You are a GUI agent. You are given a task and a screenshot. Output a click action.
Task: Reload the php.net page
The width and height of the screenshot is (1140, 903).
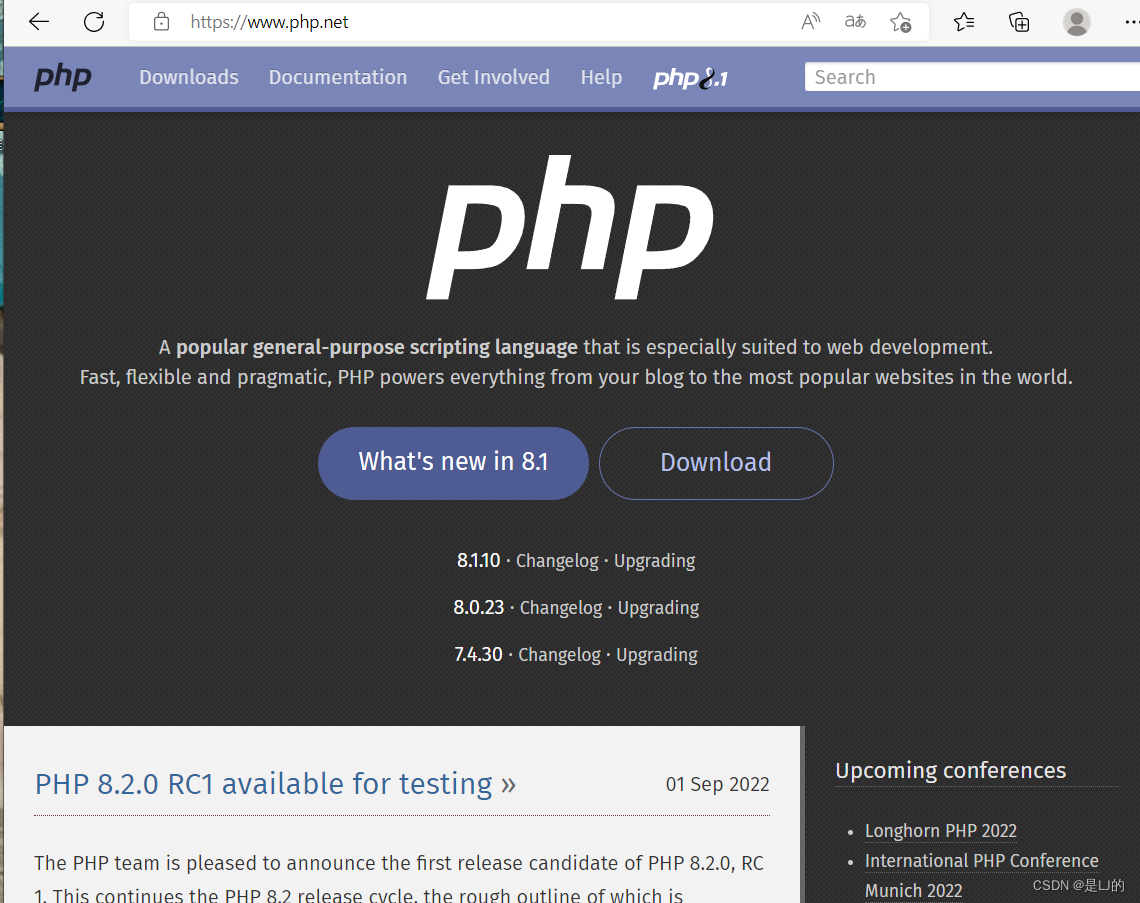pos(94,21)
